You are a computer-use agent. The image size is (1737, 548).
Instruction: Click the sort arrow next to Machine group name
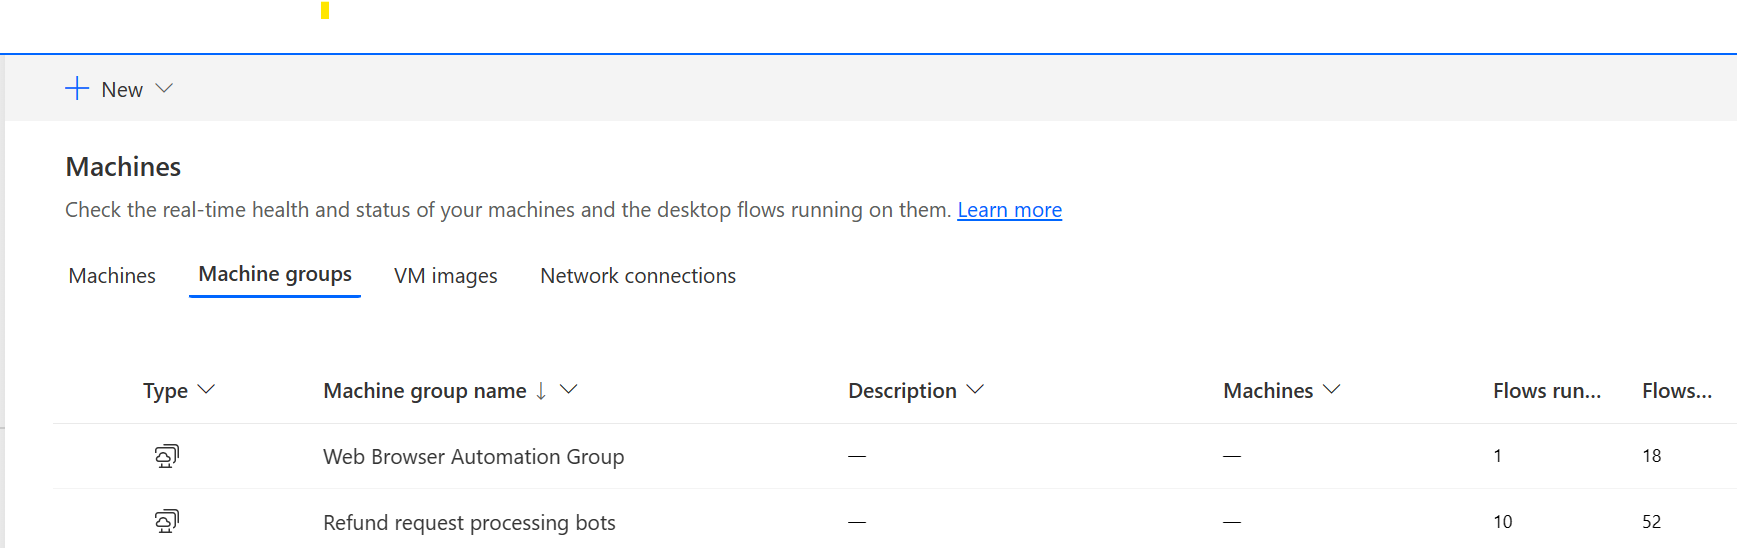point(541,390)
